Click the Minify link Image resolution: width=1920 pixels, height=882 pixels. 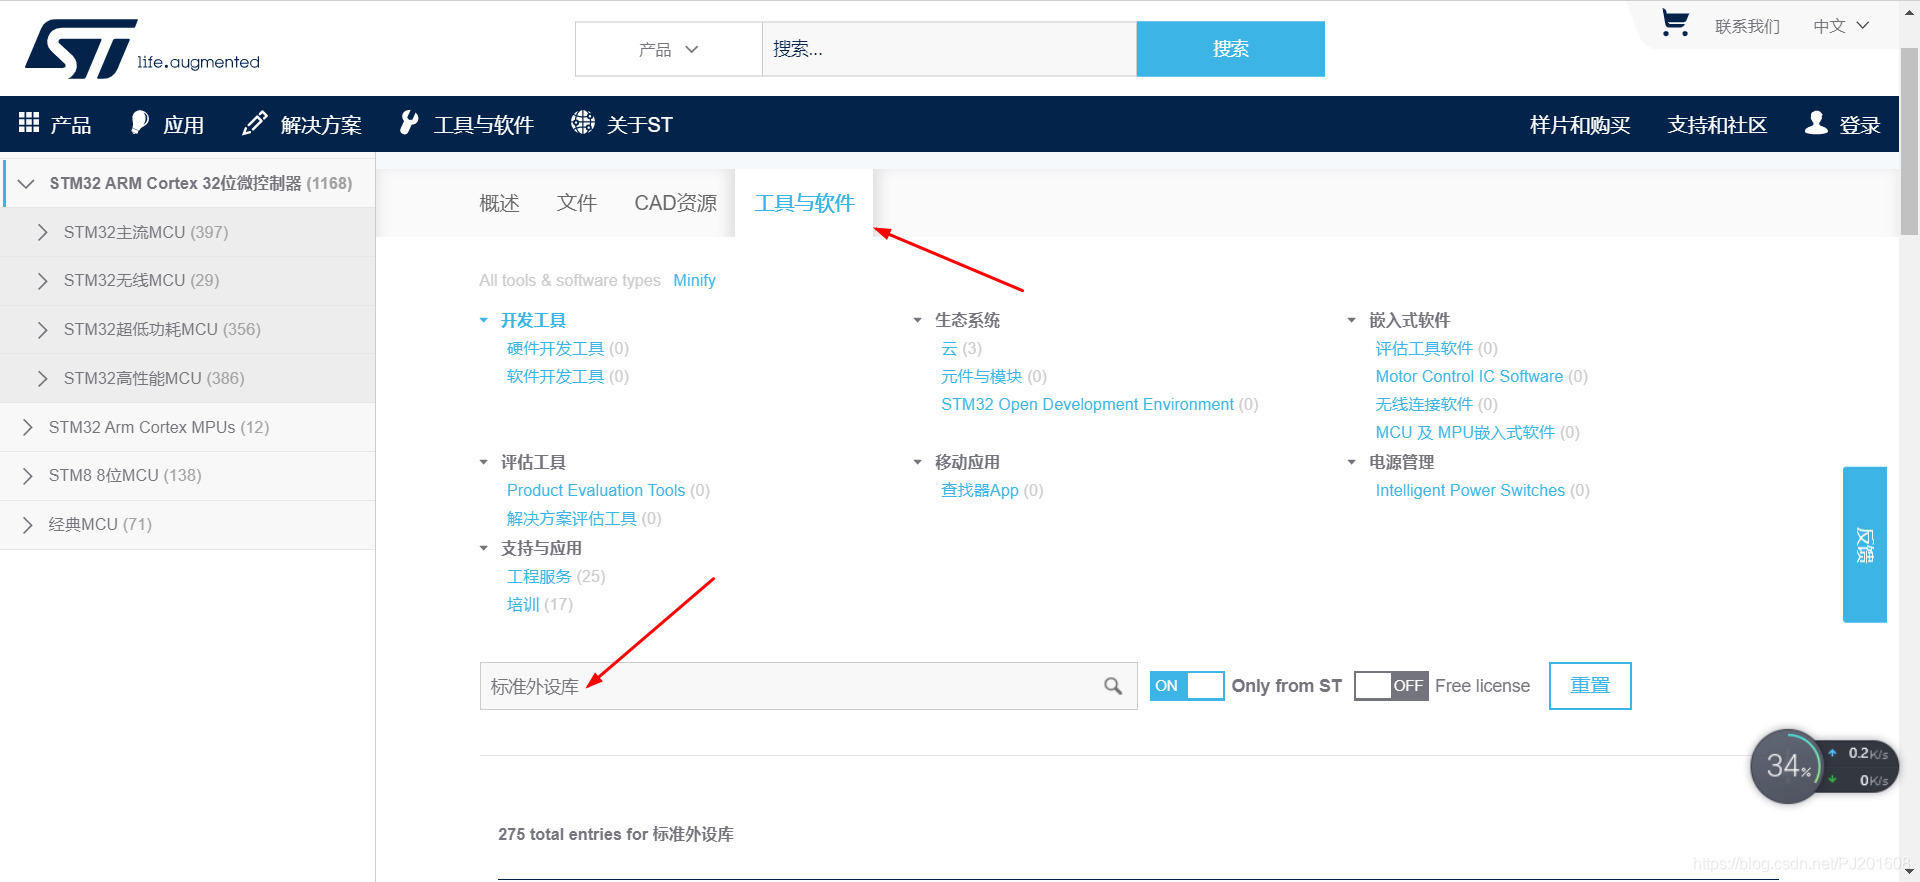tap(694, 280)
